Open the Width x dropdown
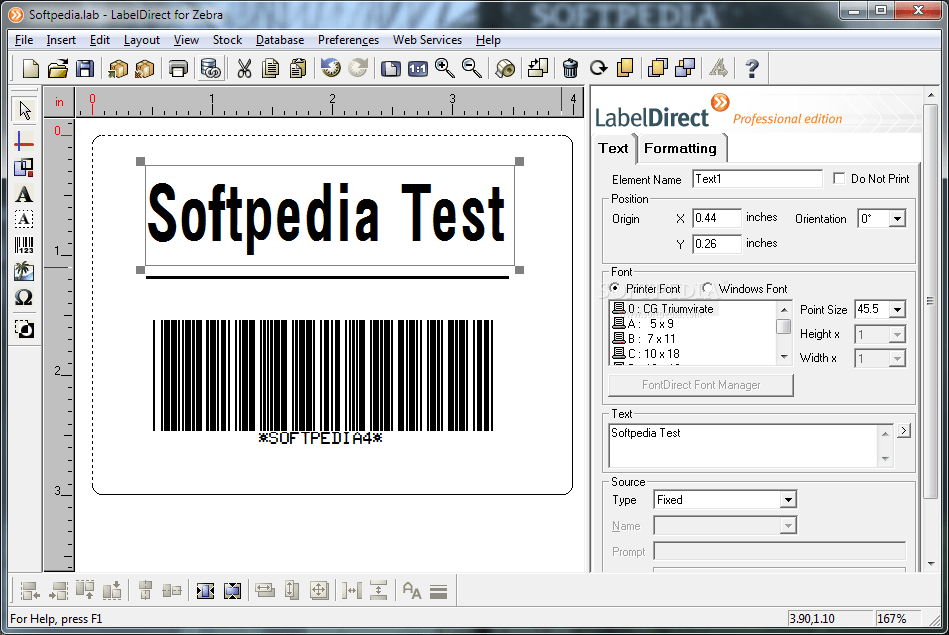949x635 pixels. pyautogui.click(x=897, y=359)
